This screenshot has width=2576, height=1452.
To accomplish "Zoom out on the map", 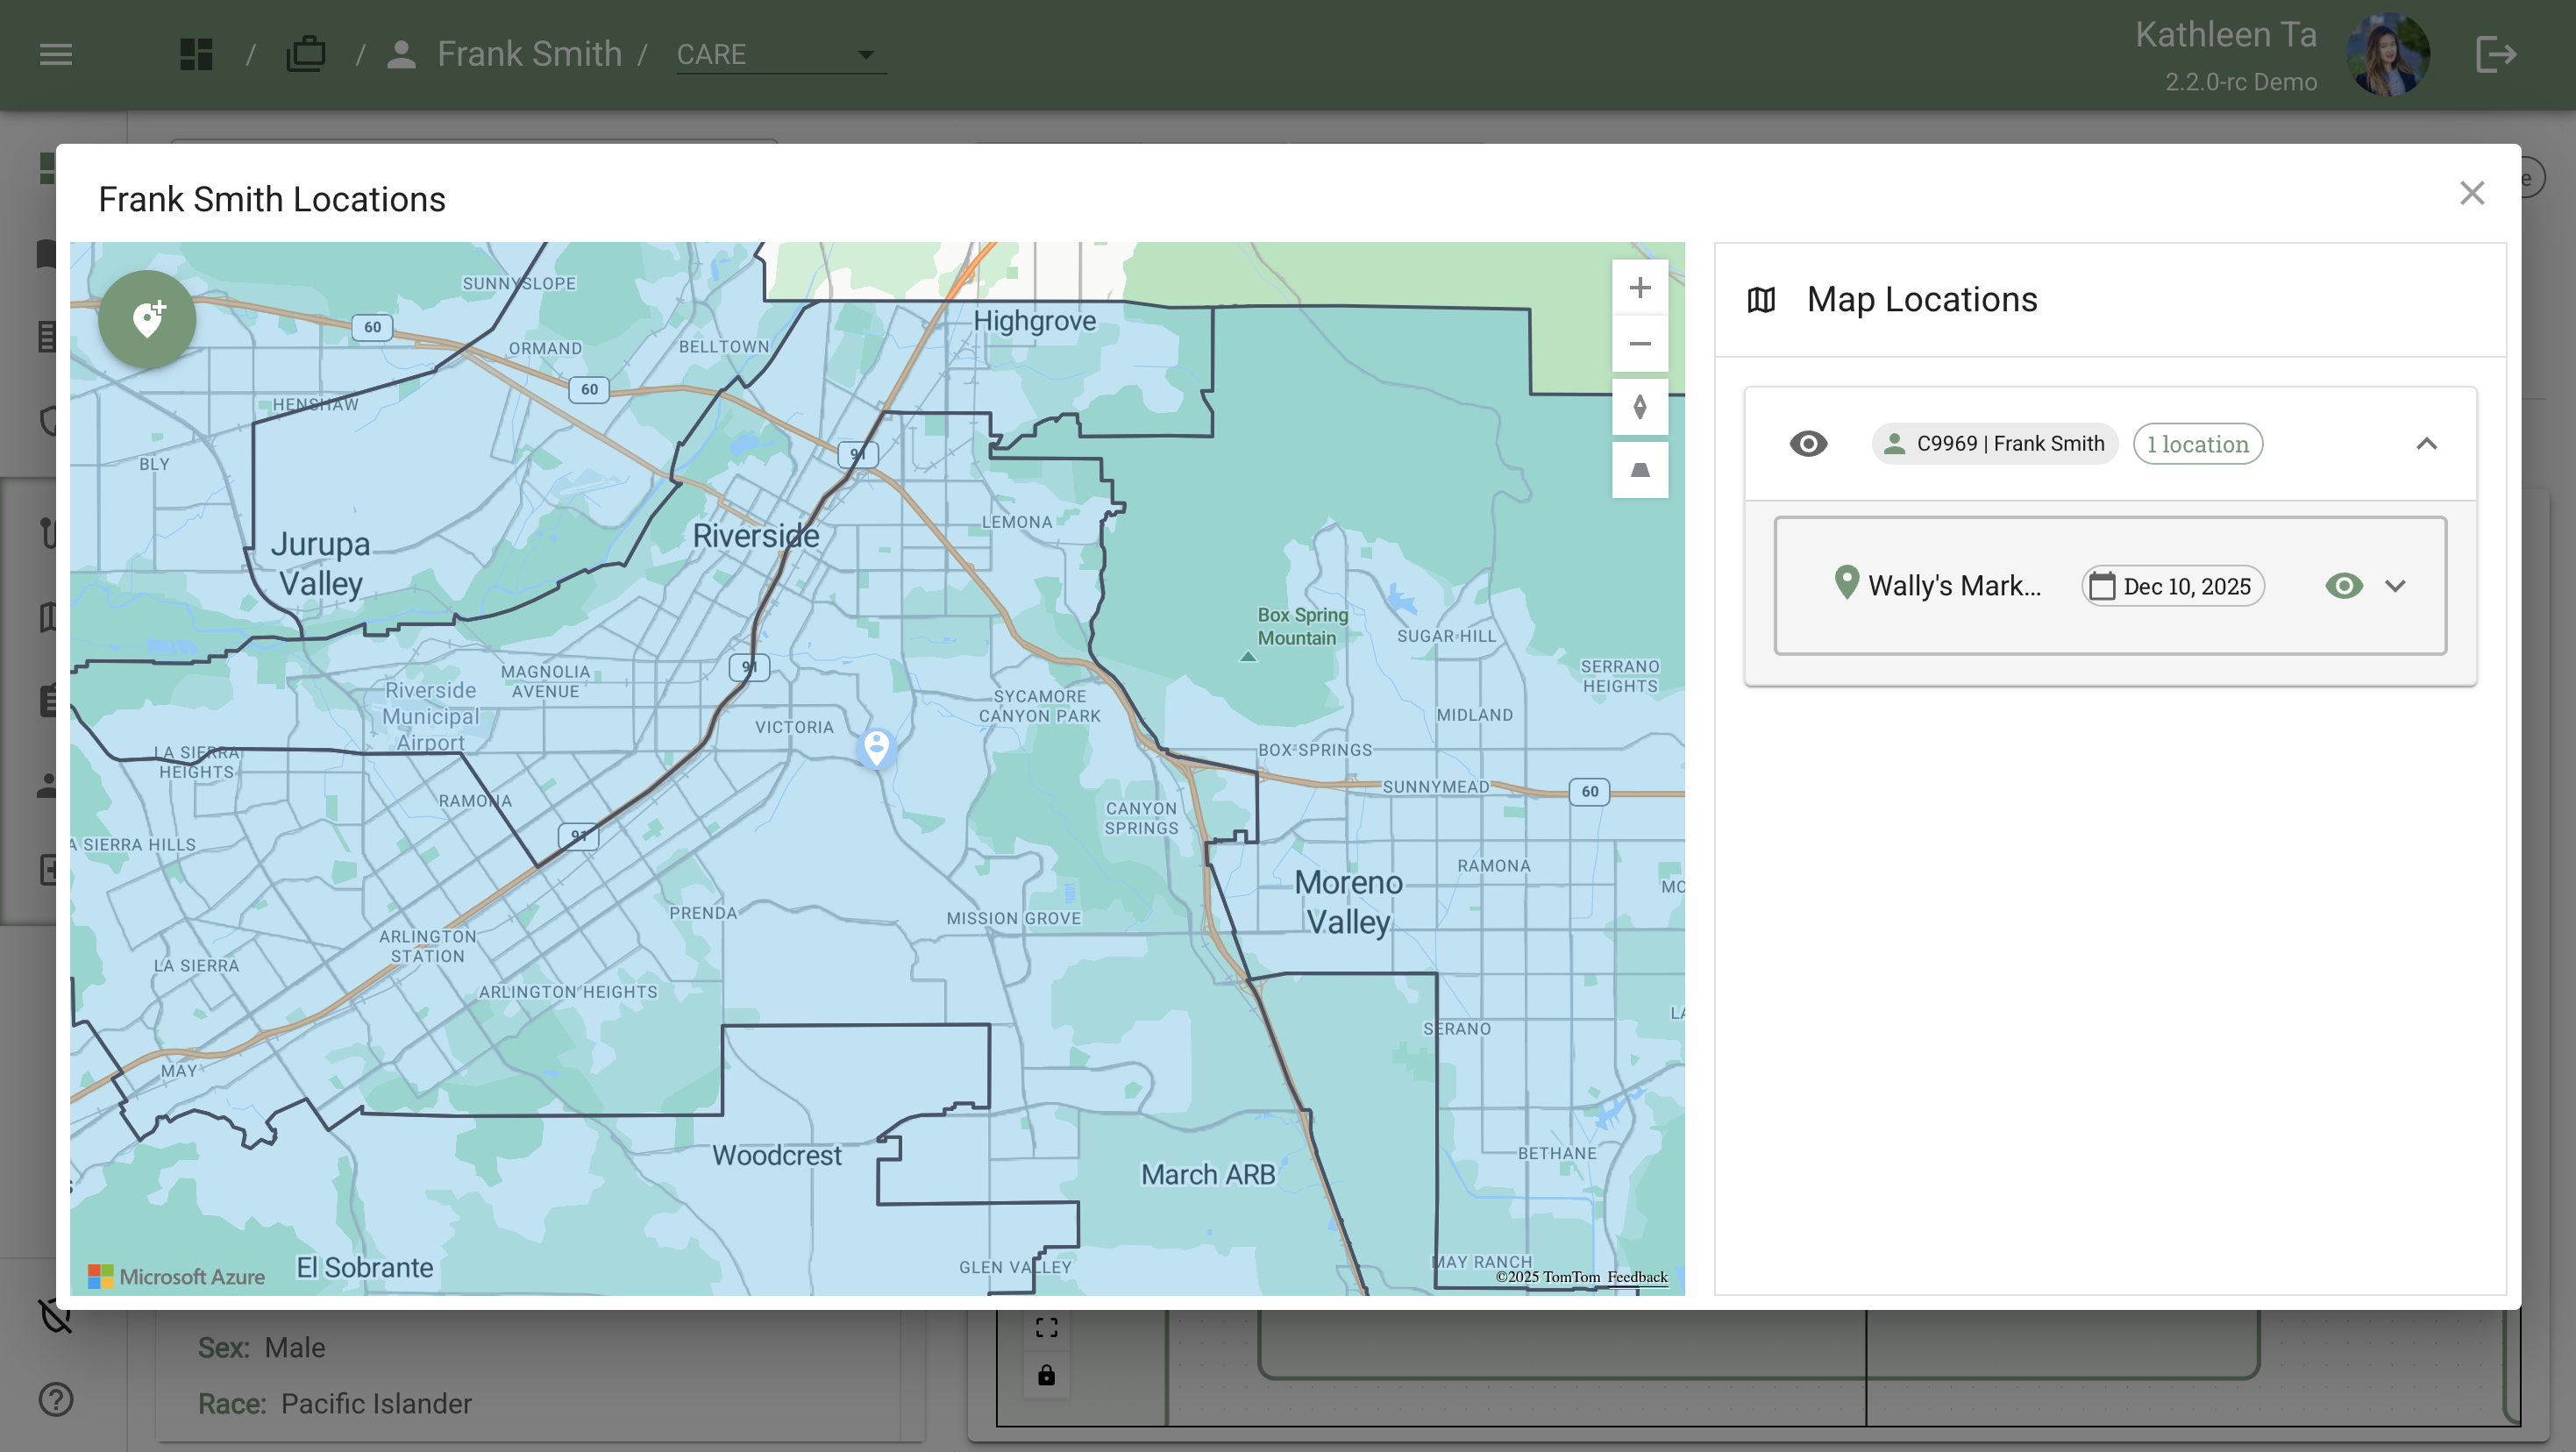I will tap(1639, 344).
